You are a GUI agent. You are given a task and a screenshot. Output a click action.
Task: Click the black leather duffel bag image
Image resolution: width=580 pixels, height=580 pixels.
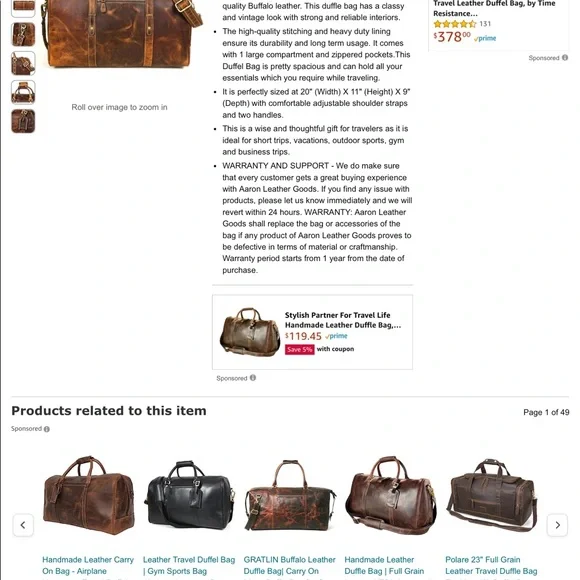point(189,495)
